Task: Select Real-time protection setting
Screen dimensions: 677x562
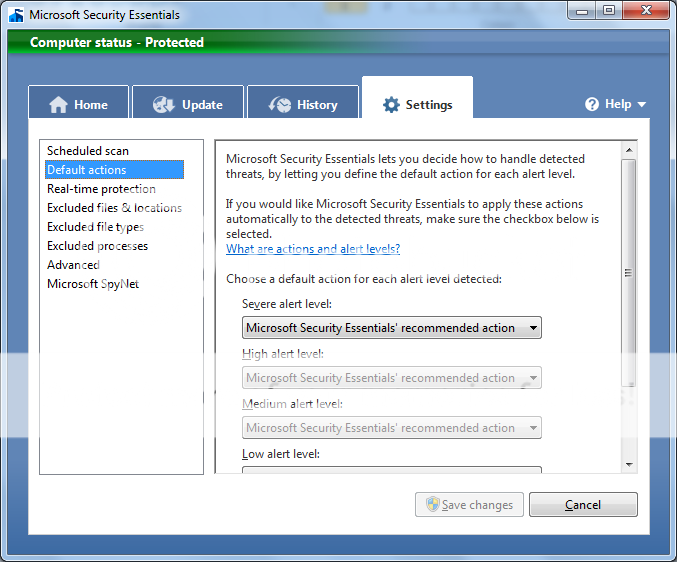Action: click(x=101, y=189)
